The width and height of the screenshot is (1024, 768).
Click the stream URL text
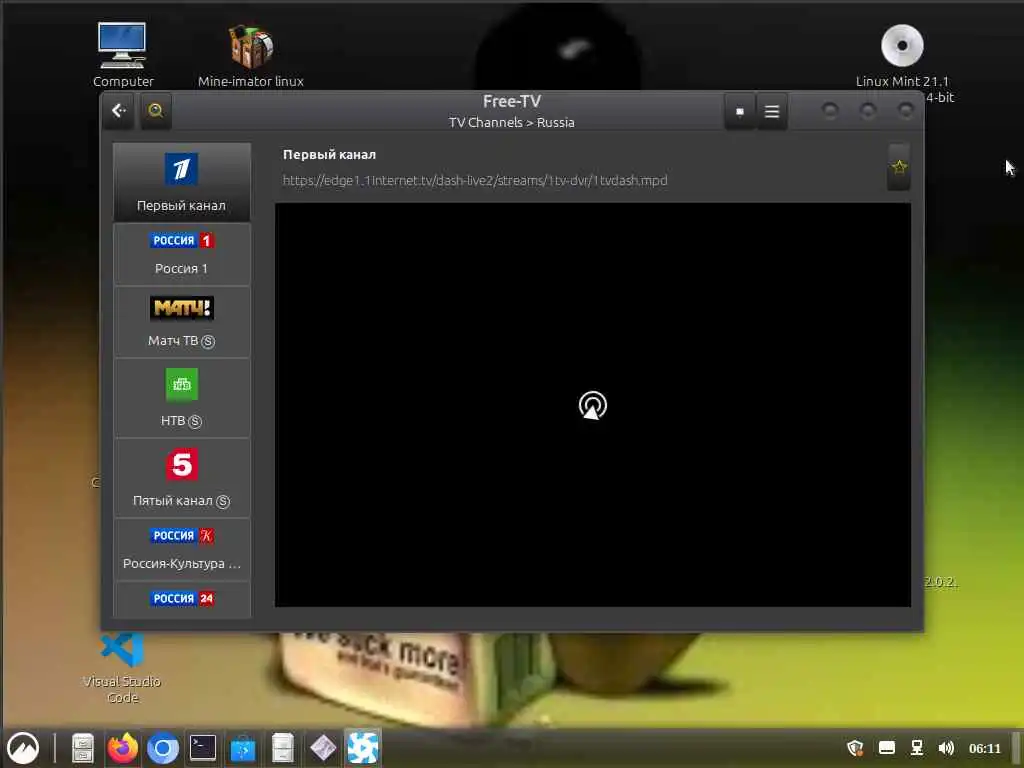coord(475,180)
